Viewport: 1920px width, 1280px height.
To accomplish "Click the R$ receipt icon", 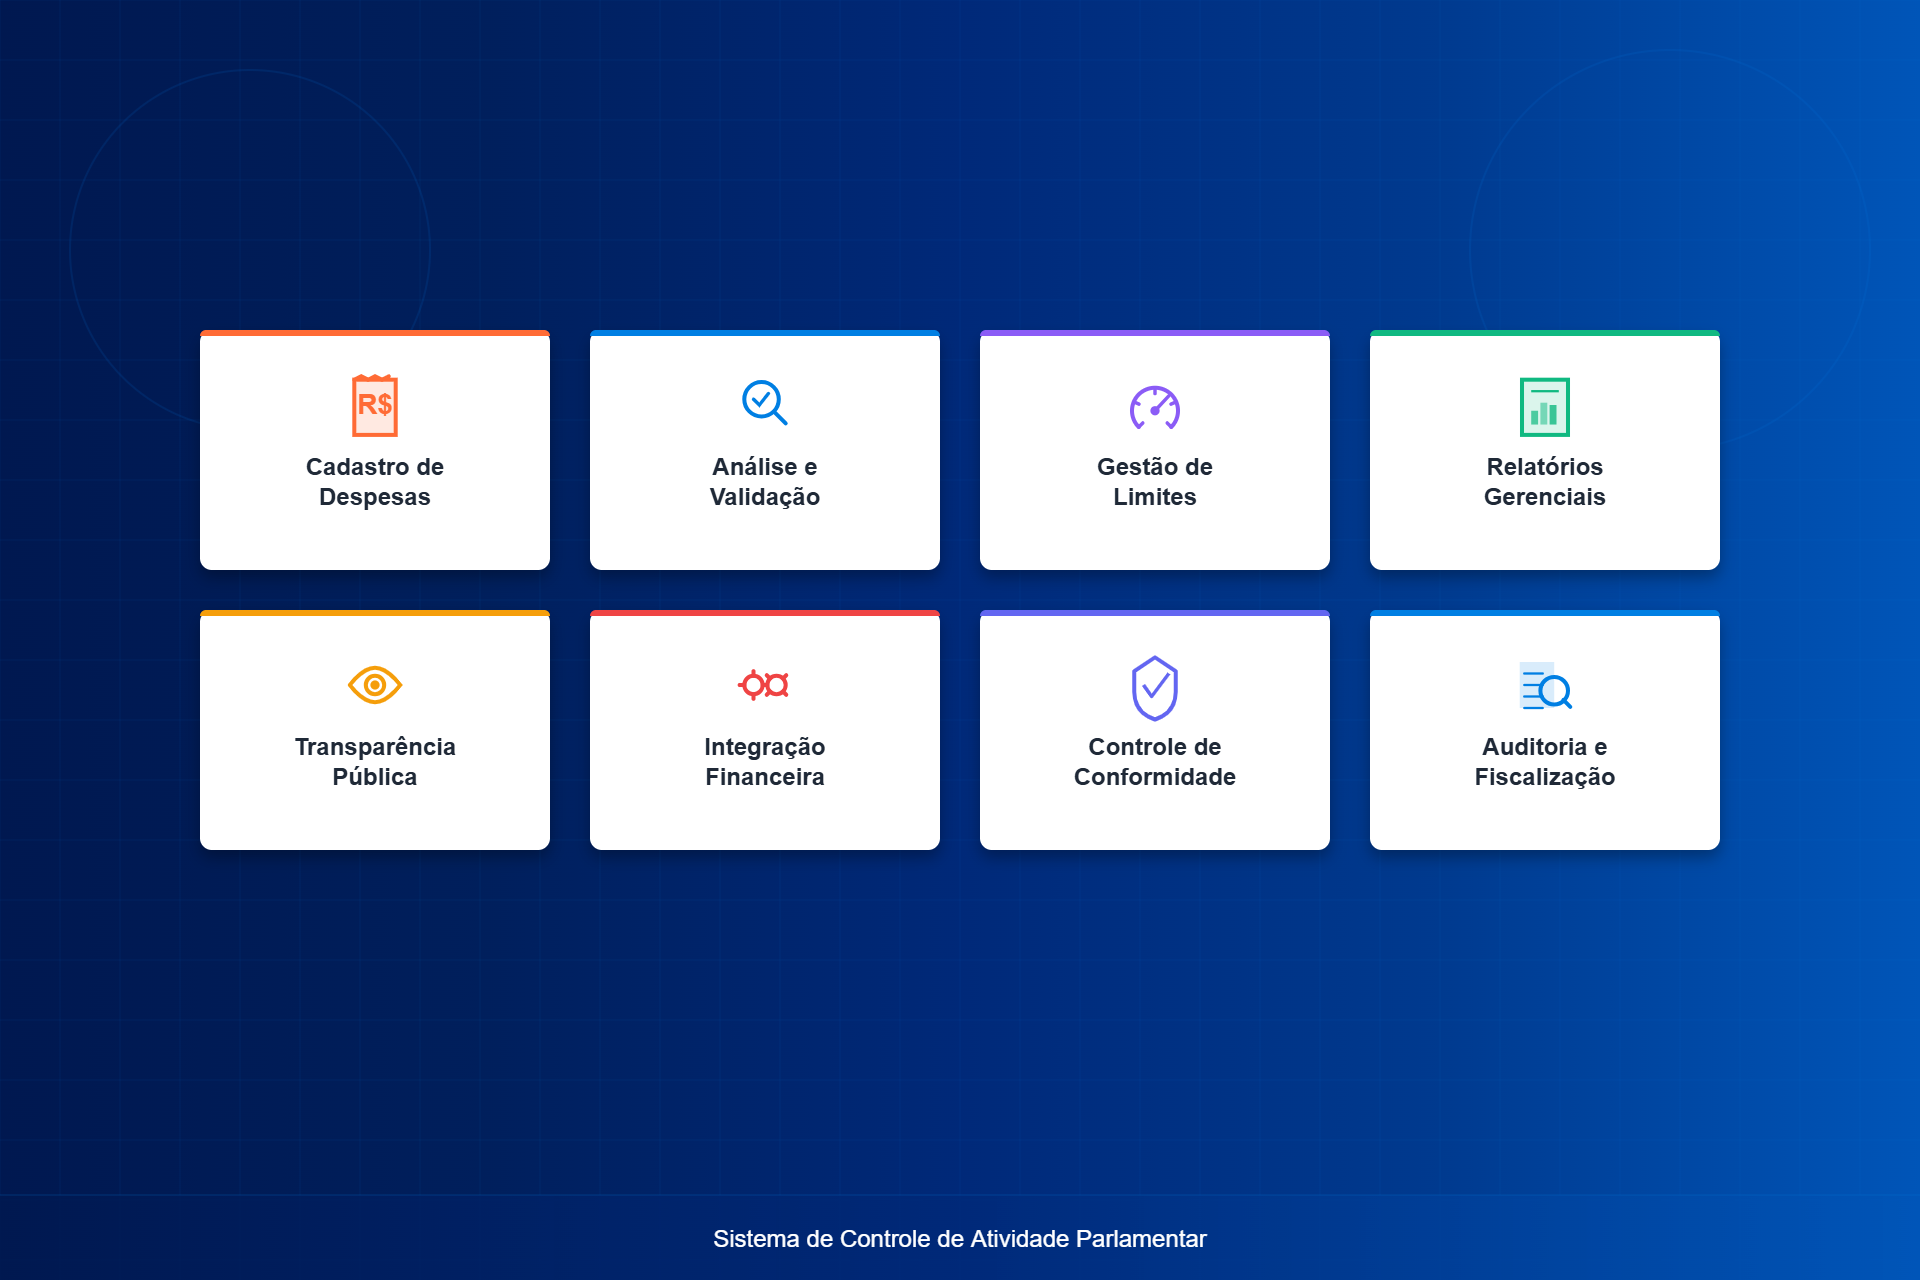I will [x=375, y=406].
